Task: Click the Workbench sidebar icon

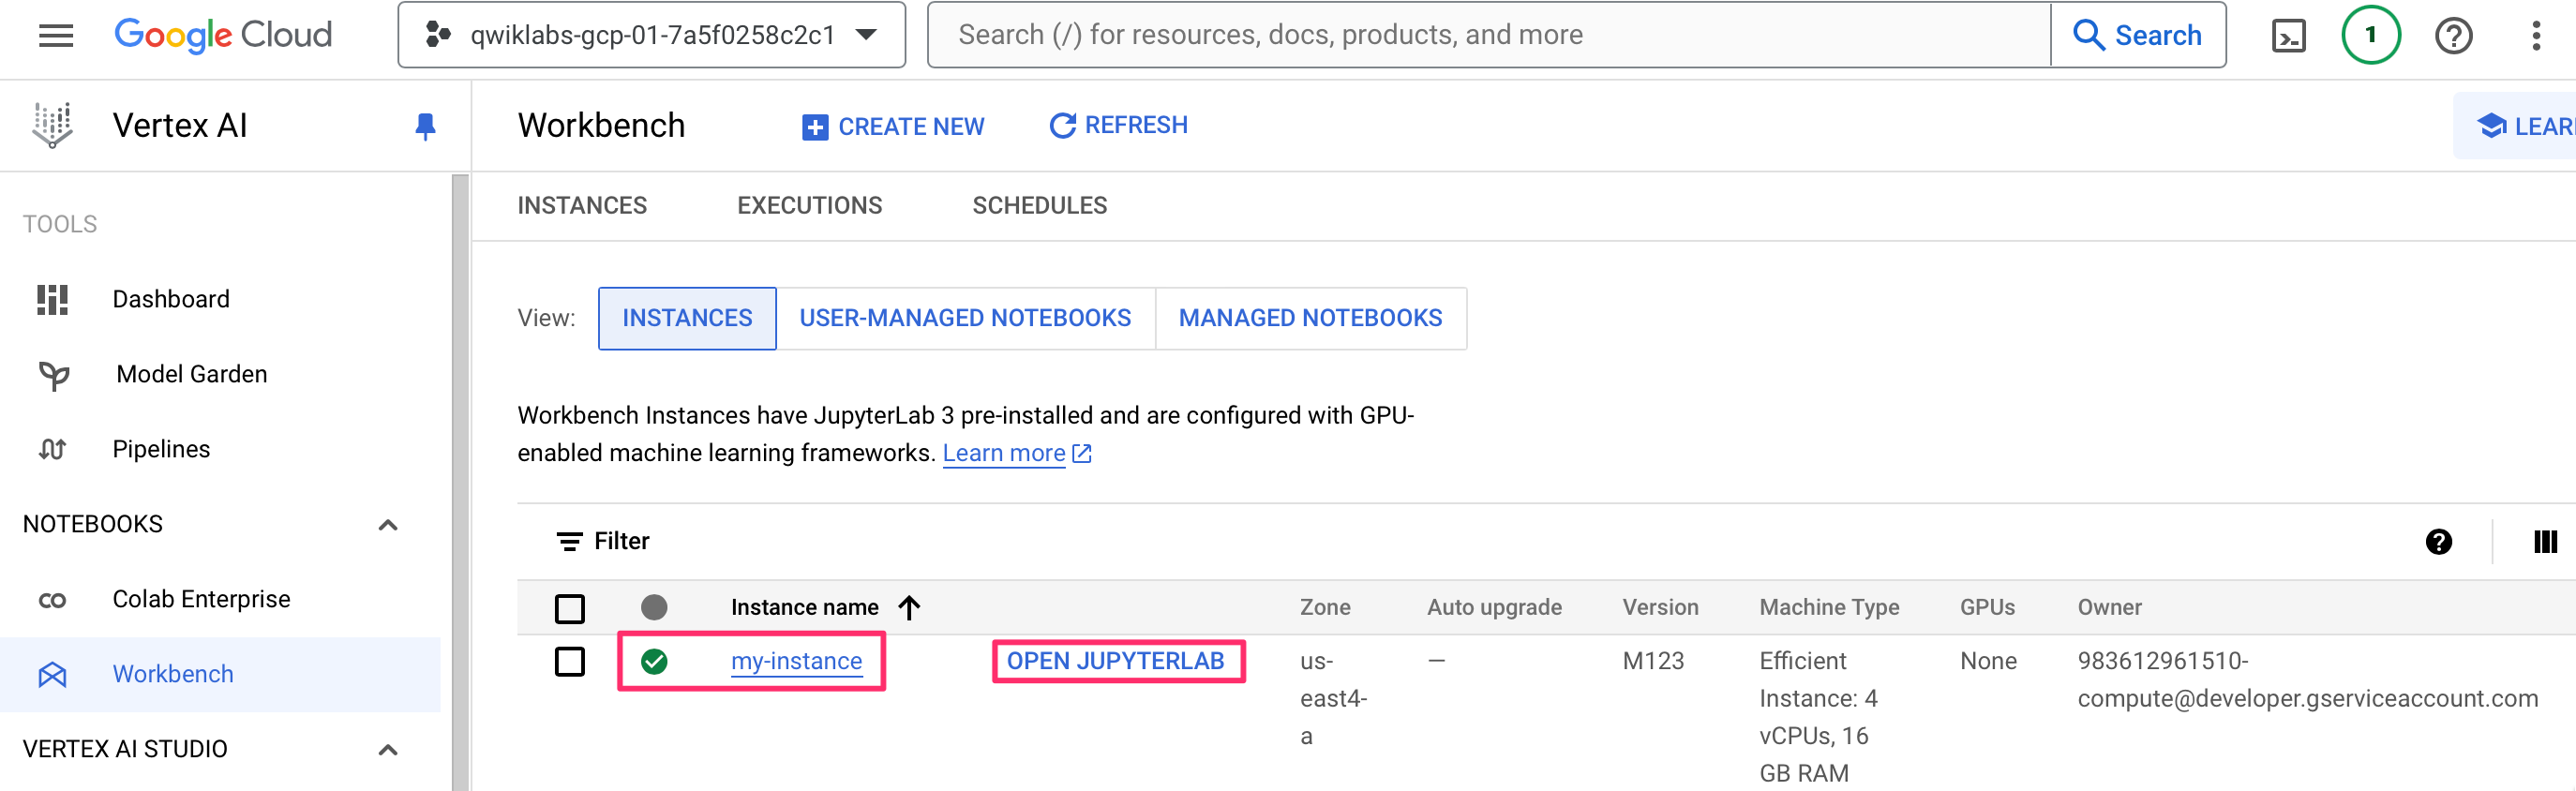Action: click(52, 675)
